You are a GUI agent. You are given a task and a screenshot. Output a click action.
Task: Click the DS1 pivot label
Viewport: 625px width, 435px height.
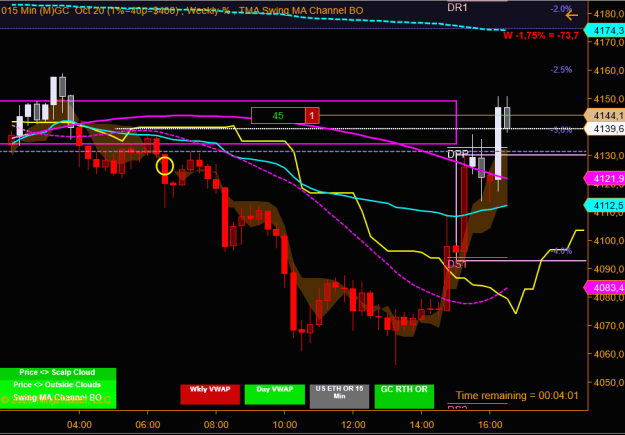pyautogui.click(x=457, y=264)
